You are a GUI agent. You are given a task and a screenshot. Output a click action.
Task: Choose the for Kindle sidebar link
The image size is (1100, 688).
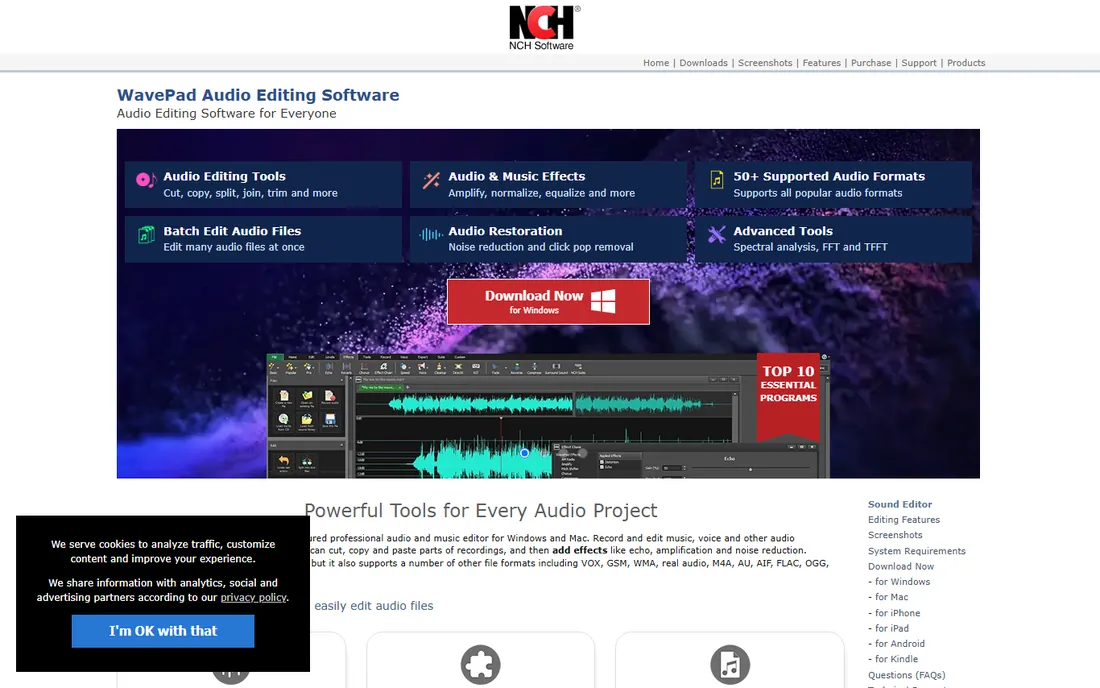pos(897,659)
